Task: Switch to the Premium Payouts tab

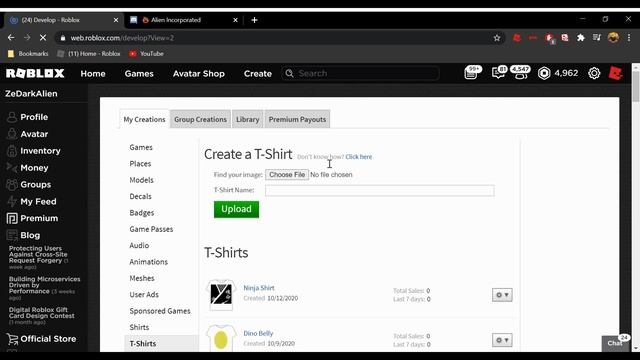Action: 297,119
